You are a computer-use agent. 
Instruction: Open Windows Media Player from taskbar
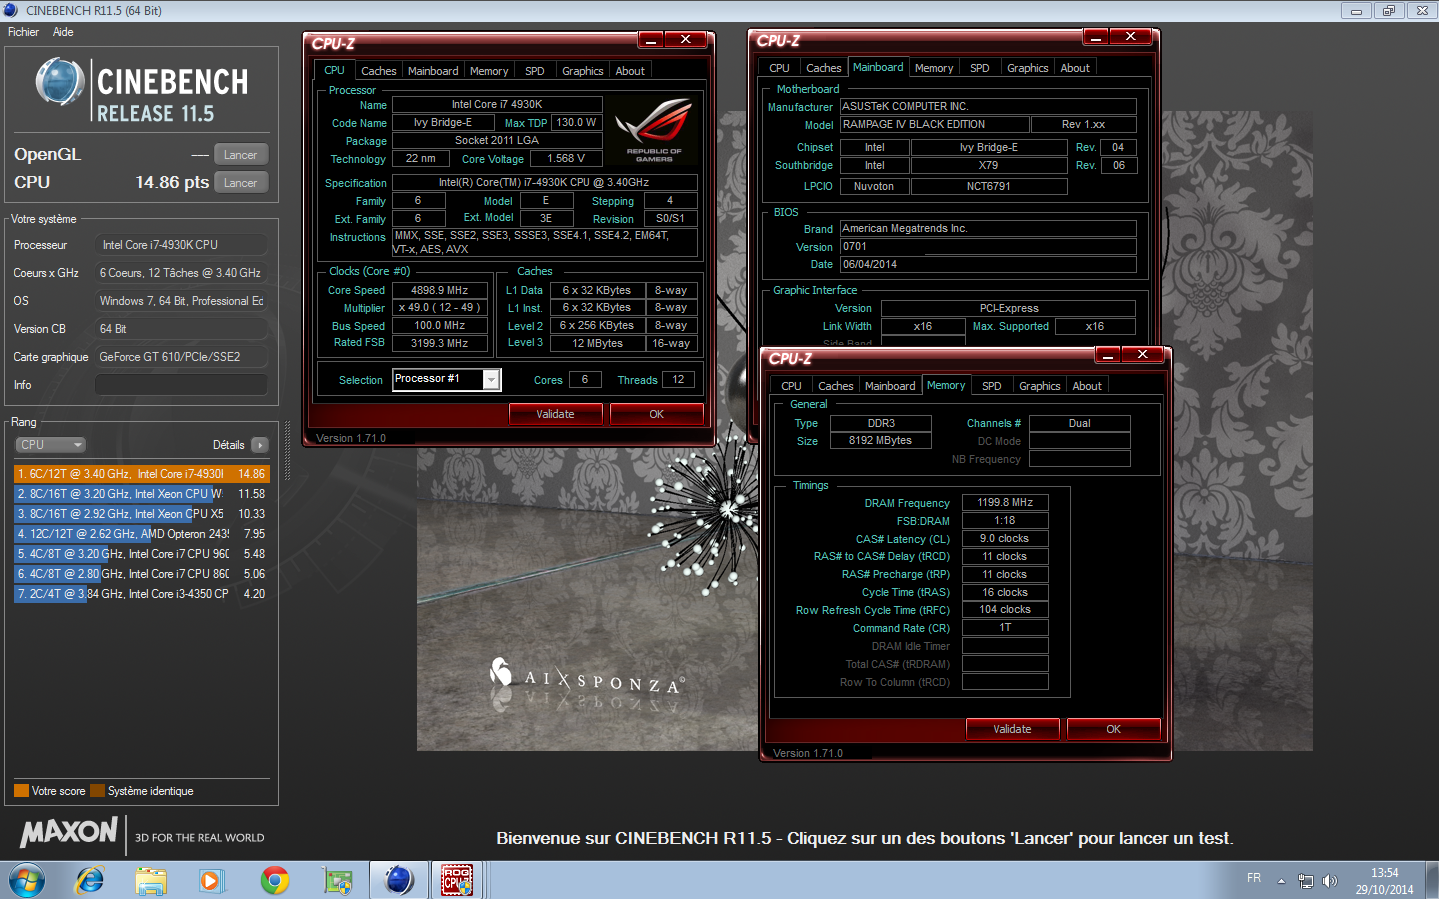tap(211, 880)
